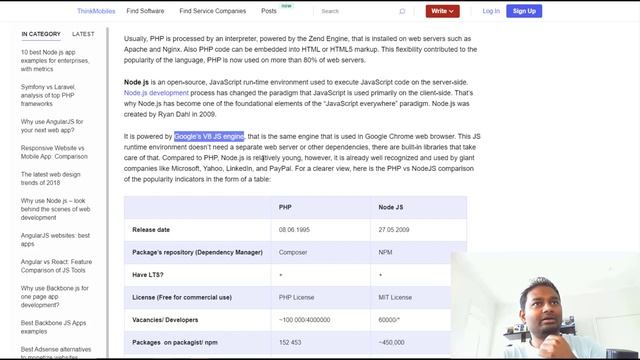This screenshot has height=360, width=640.
Task: Open the Find Service Companies menu
Action: click(x=213, y=11)
